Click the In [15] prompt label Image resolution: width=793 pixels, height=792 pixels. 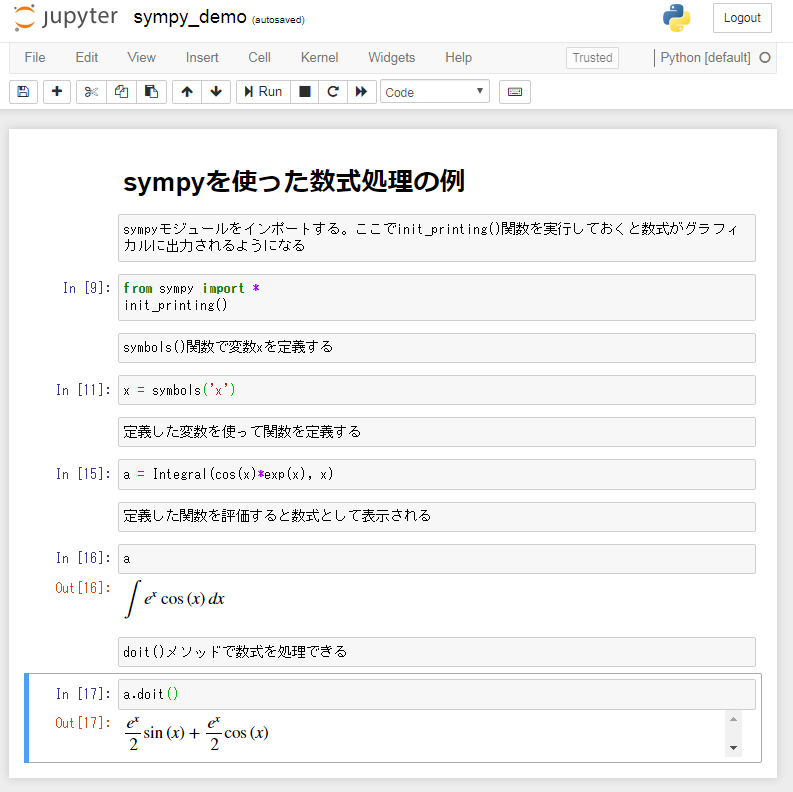click(x=83, y=474)
